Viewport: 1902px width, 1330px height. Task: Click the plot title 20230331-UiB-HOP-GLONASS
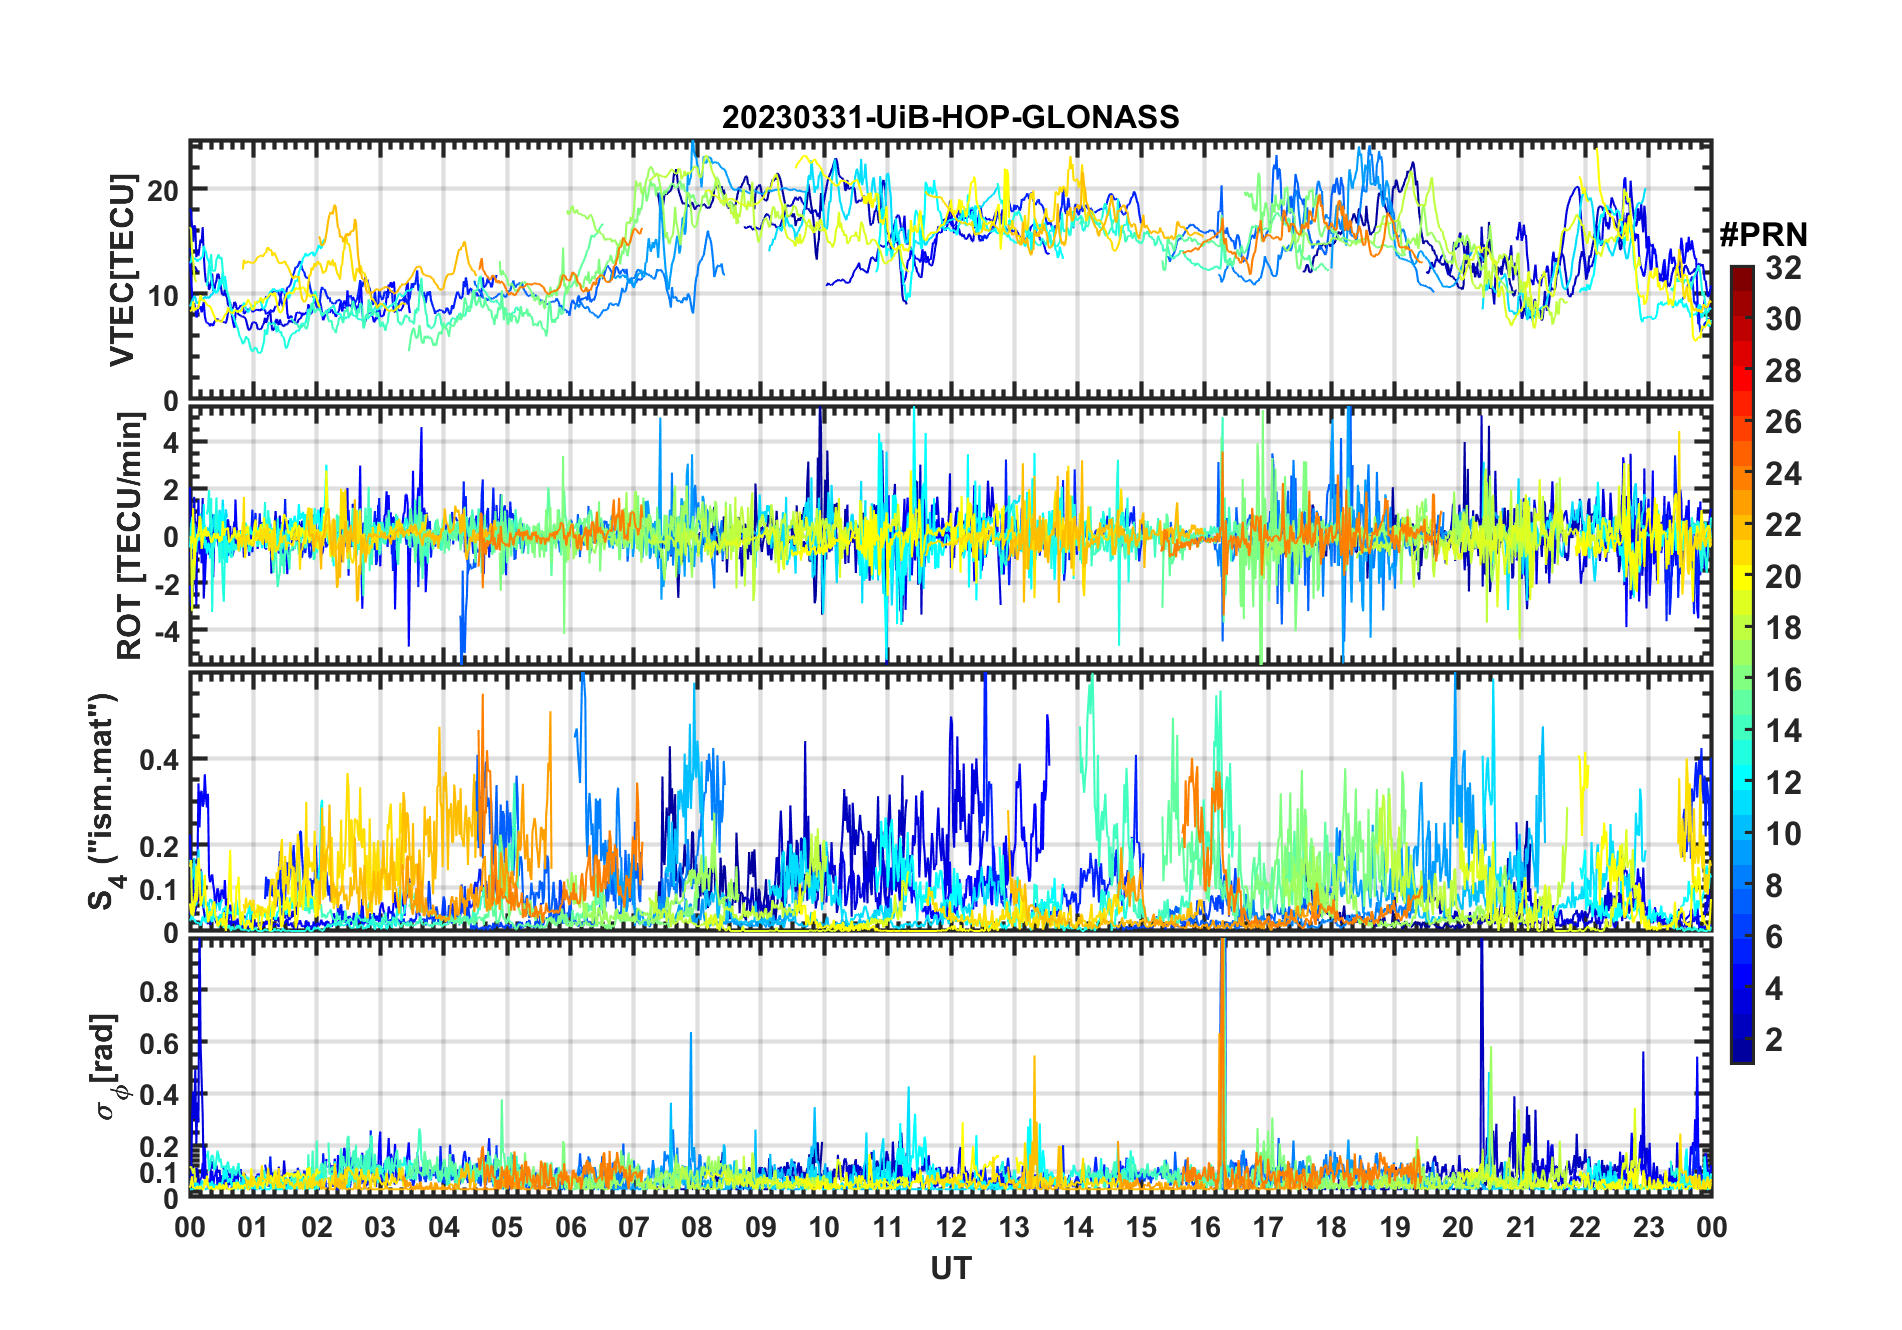point(950,117)
